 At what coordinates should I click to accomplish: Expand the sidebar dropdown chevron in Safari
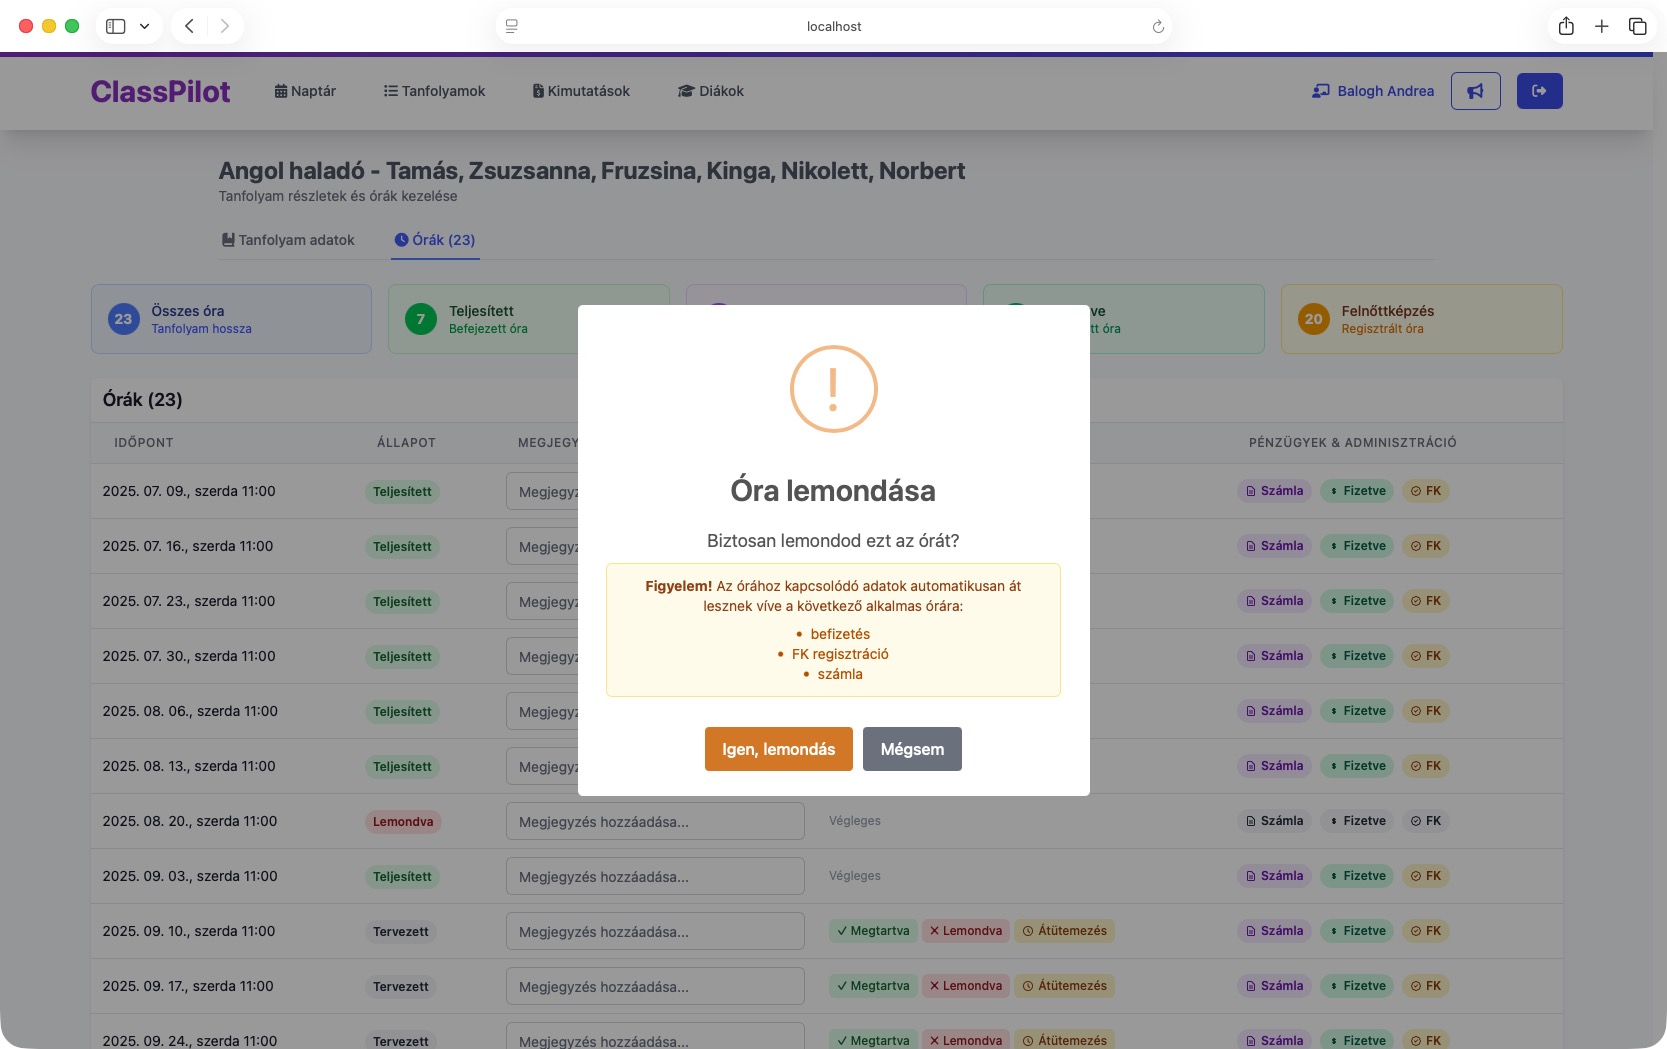(x=144, y=26)
